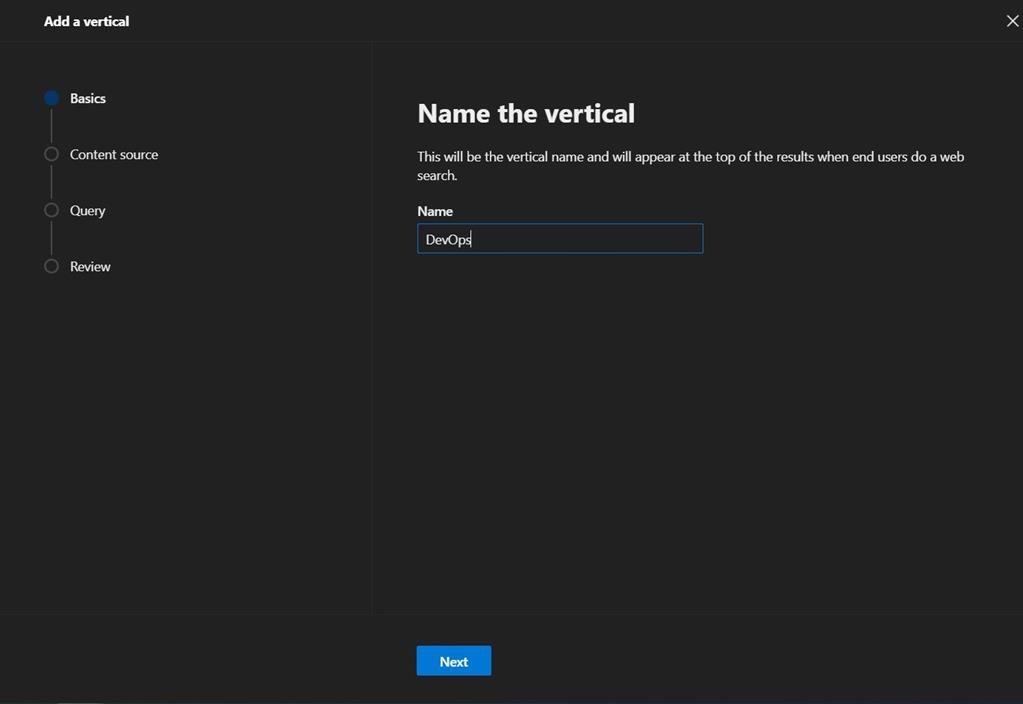This screenshot has height=704, width=1023.
Task: Select the Content source wizard step
Action: point(113,154)
